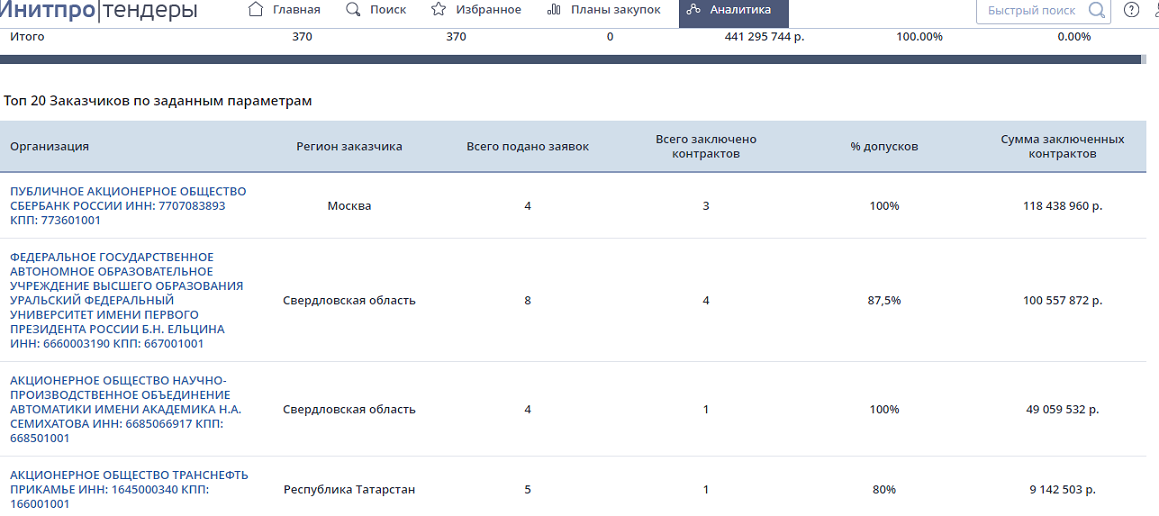Click the 0.00% value in the Итого row
The width and height of the screenshot is (1159, 516).
tap(1074, 36)
